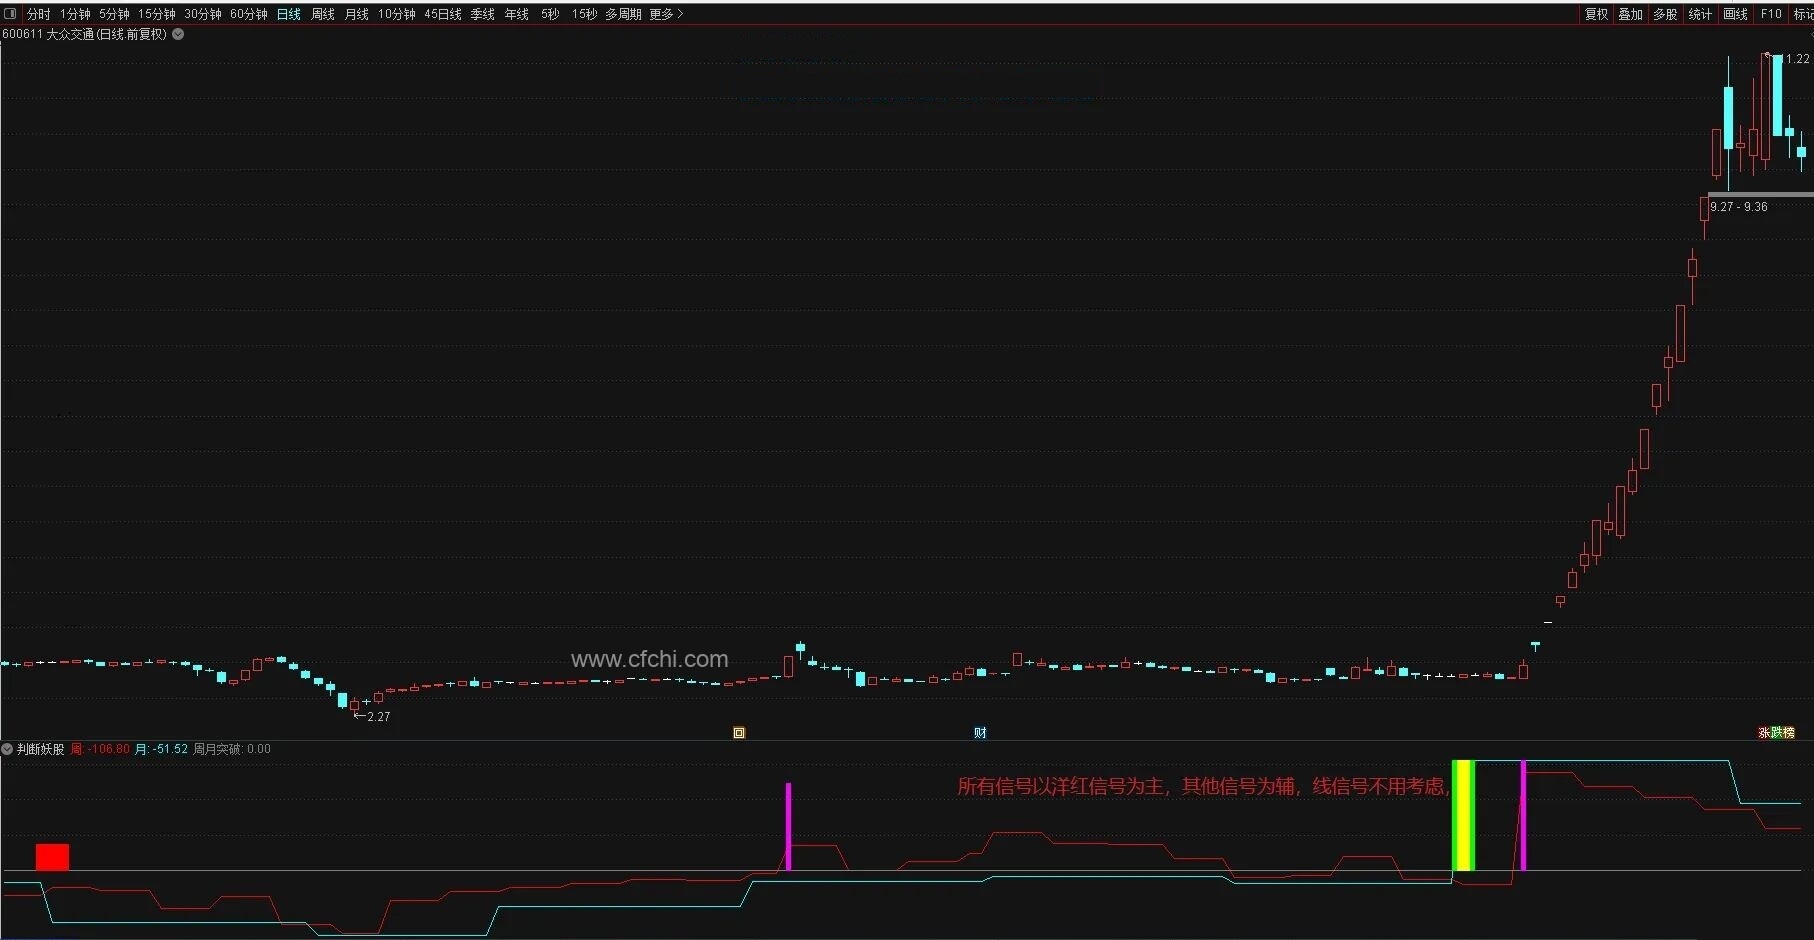Viewport: 1814px width, 940px height.
Task: Select the 60分钟 period tab
Action: click(x=249, y=14)
